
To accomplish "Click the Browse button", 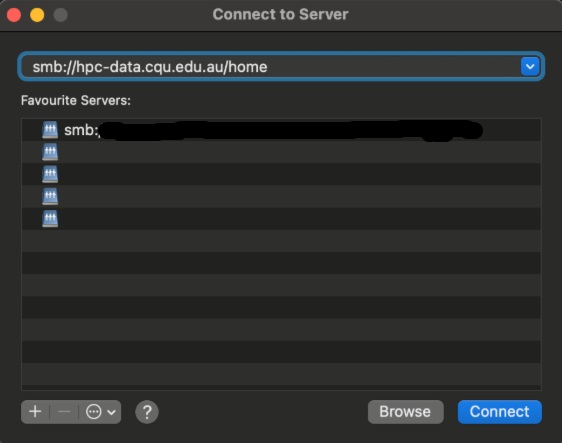I will 405,412.
